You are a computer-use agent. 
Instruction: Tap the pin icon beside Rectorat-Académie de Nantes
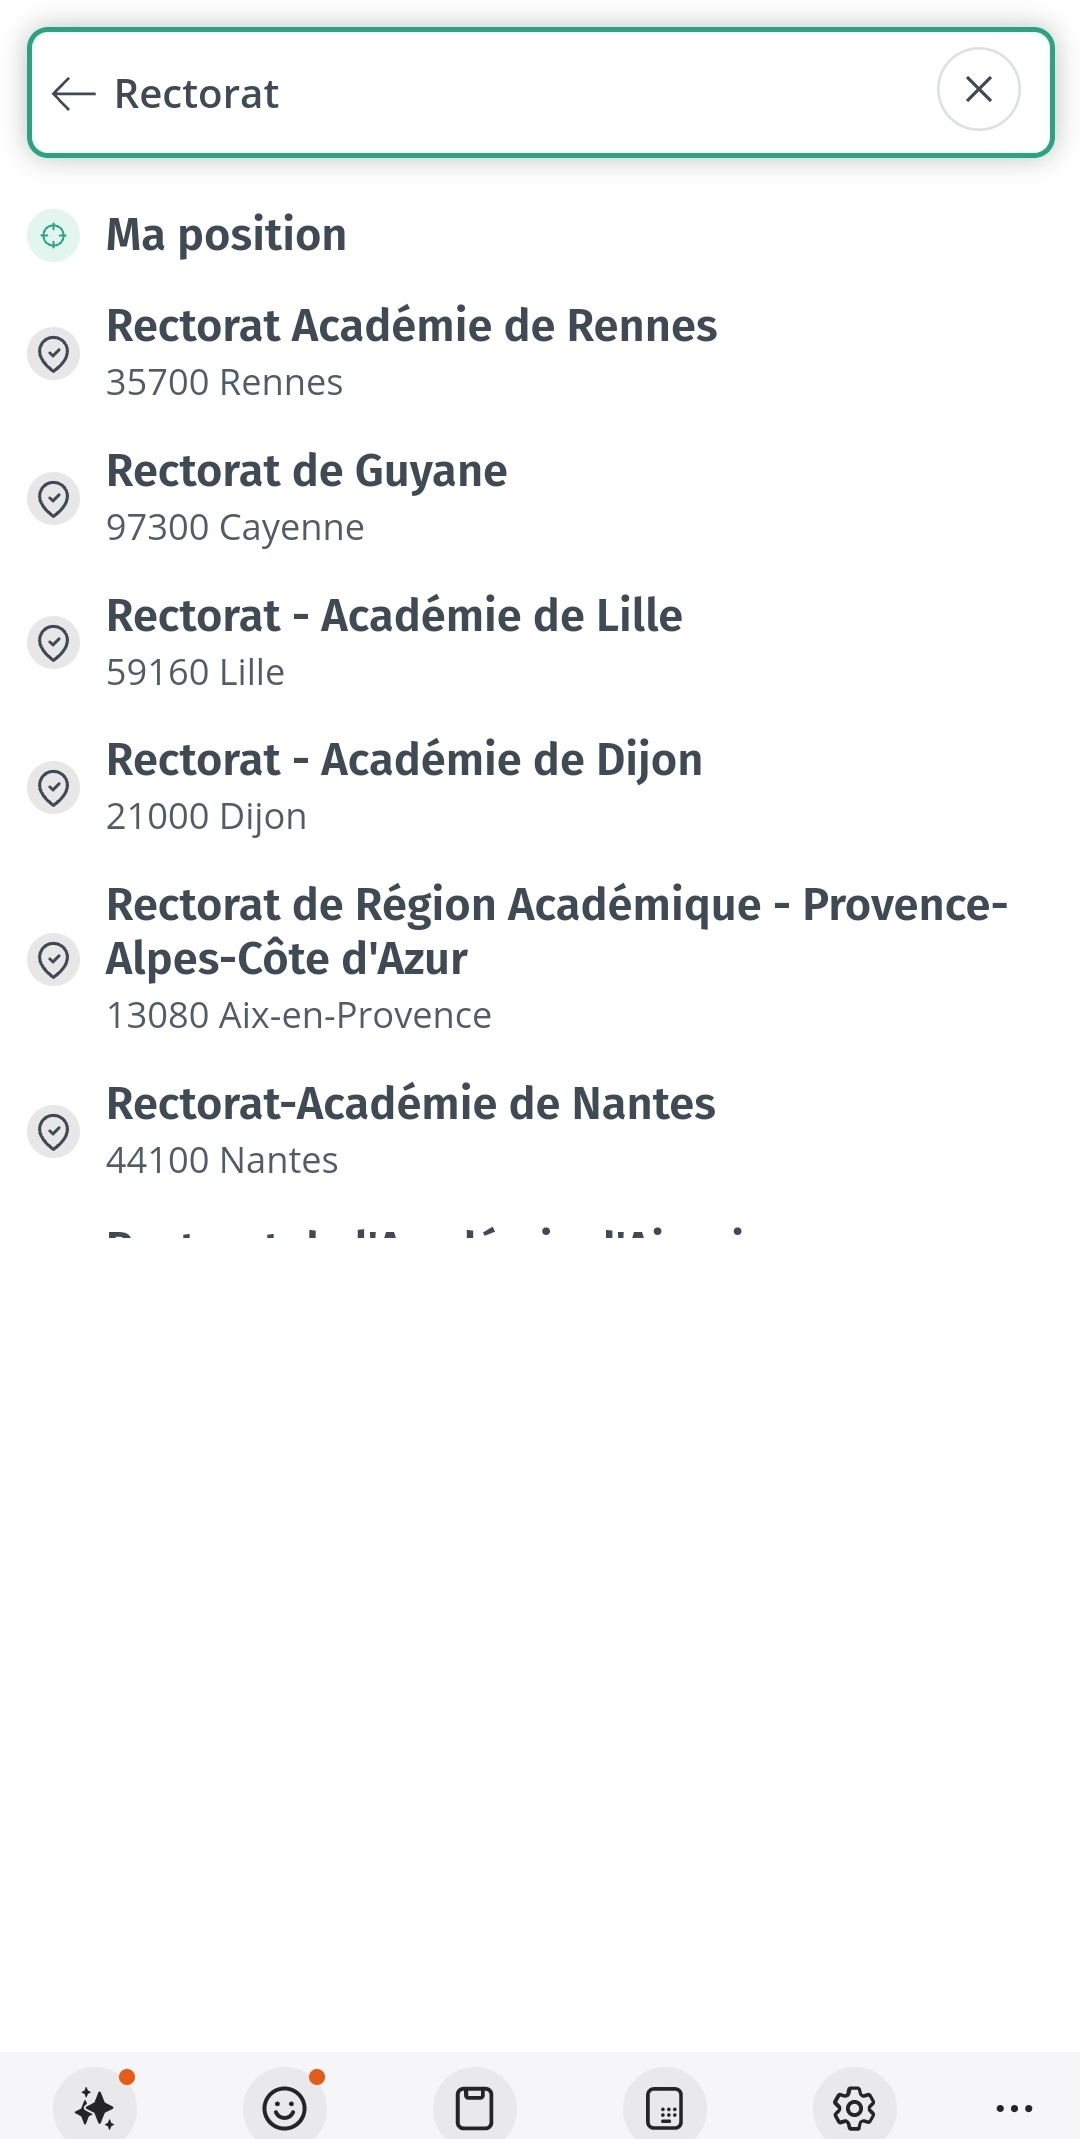(x=53, y=1132)
